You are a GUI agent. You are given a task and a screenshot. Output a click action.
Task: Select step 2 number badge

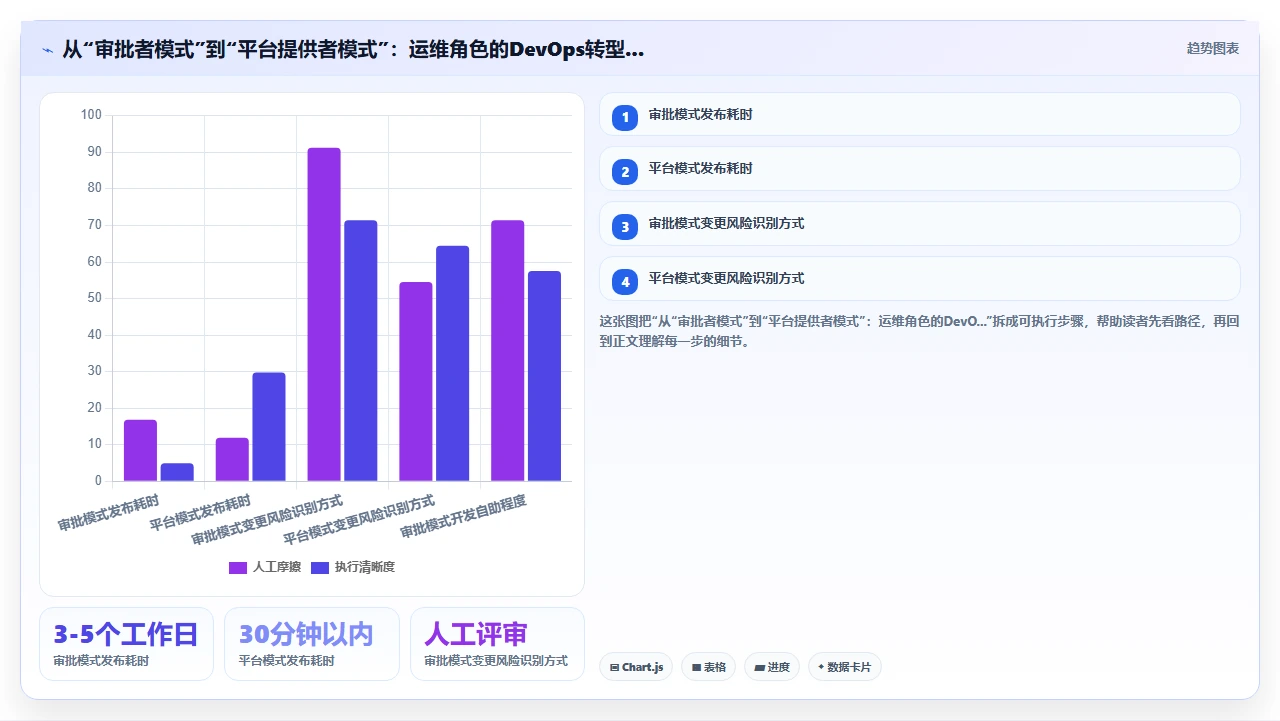(625, 171)
